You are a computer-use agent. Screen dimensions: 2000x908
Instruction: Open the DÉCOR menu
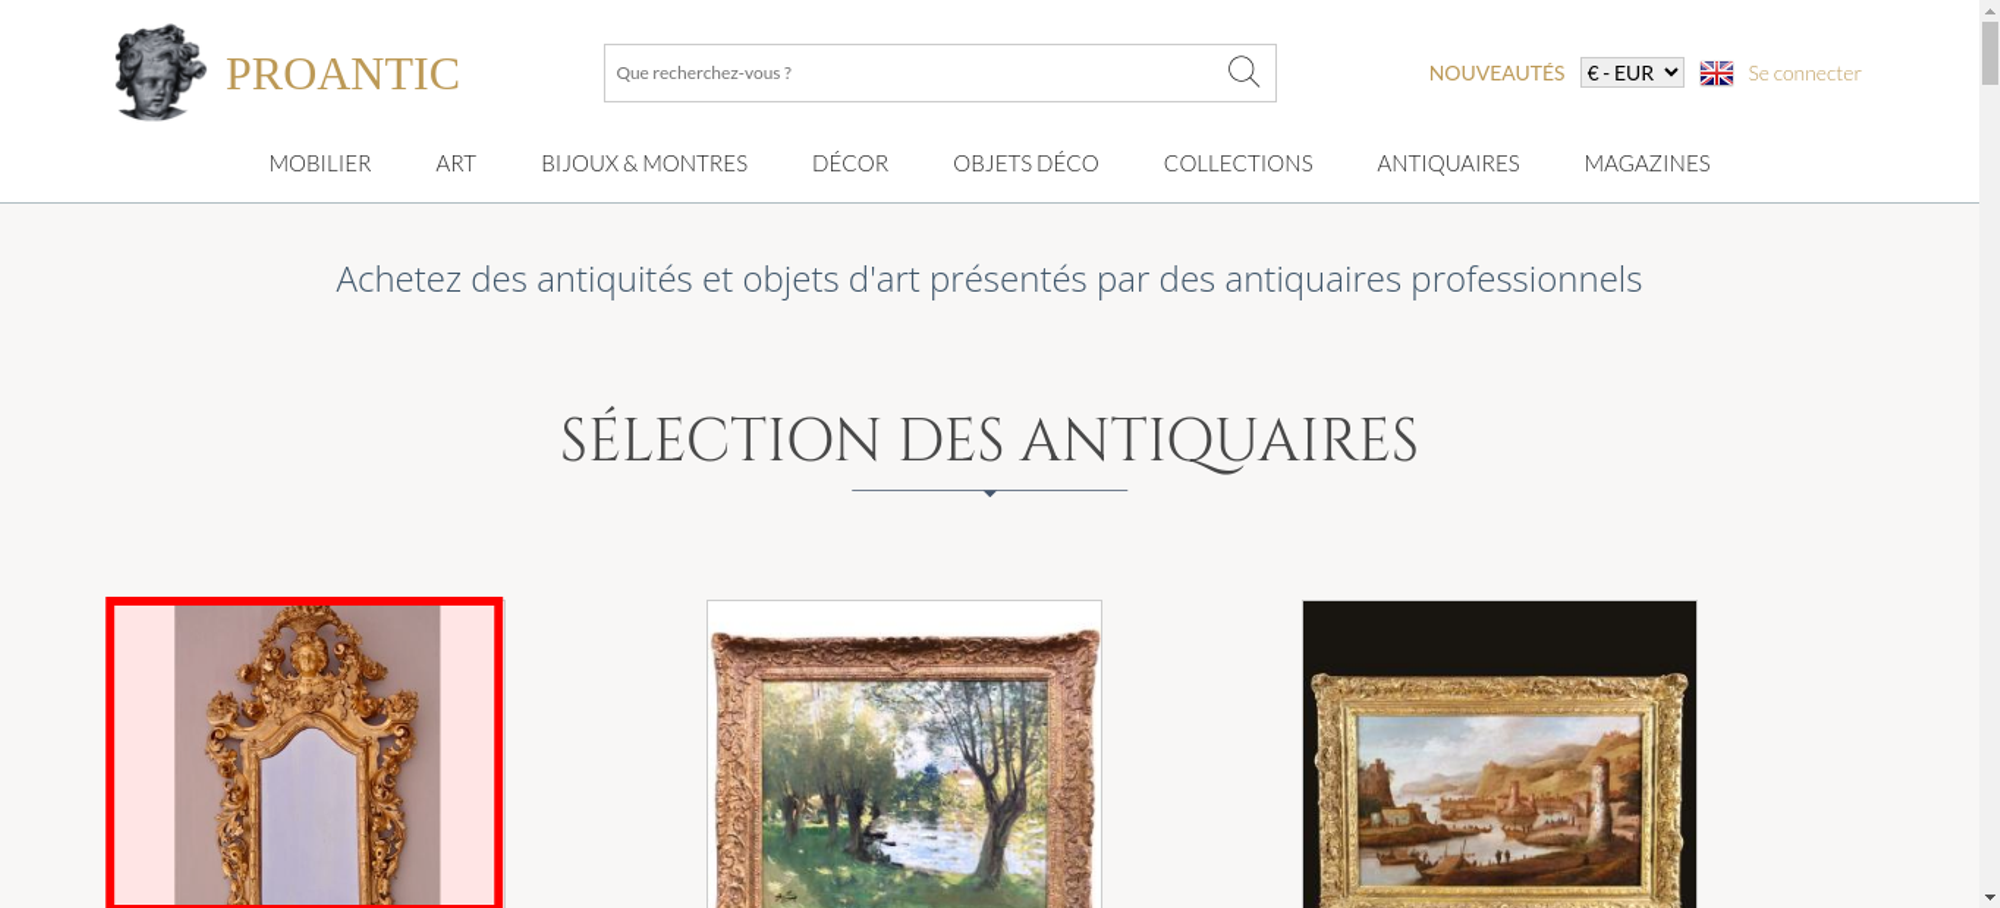(850, 163)
